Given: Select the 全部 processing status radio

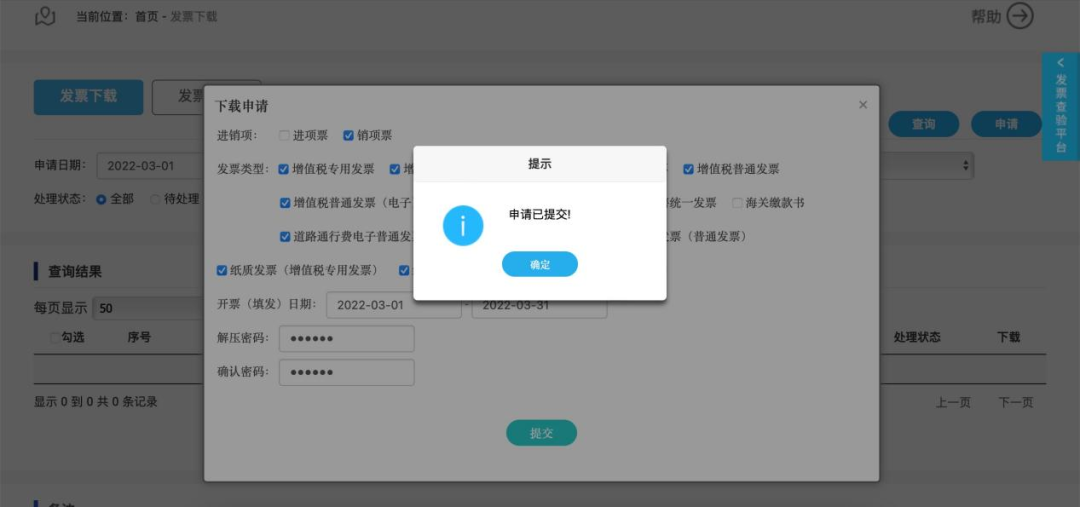Looking at the screenshot, I should click(x=101, y=199).
